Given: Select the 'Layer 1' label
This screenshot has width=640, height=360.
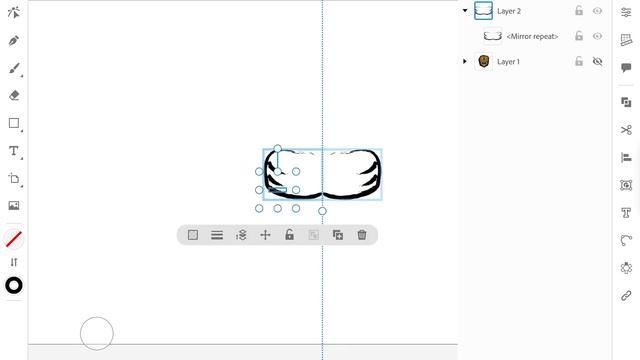Looking at the screenshot, I should [x=509, y=62].
